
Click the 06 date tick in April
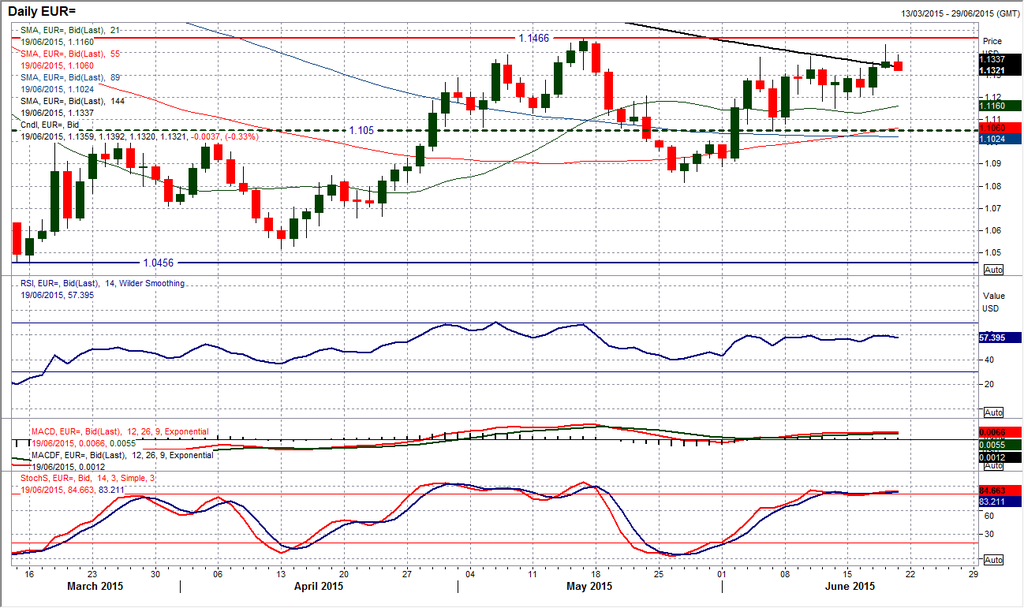click(217, 574)
